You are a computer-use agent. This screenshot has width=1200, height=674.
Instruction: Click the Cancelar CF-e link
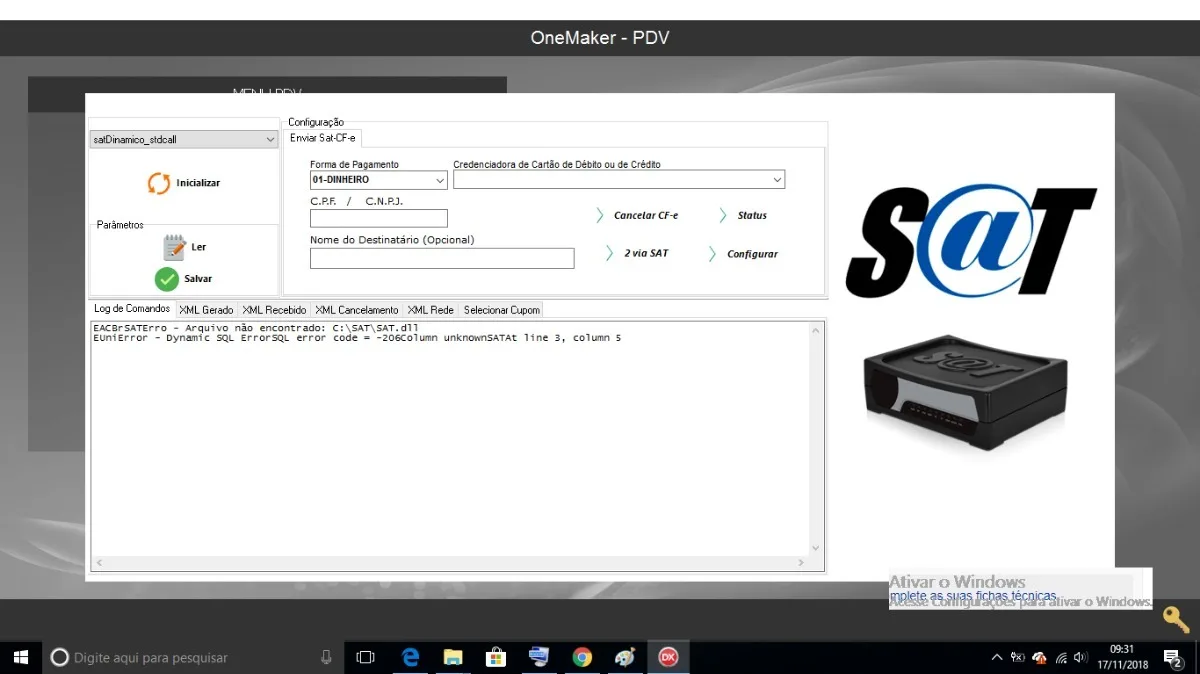pos(646,215)
